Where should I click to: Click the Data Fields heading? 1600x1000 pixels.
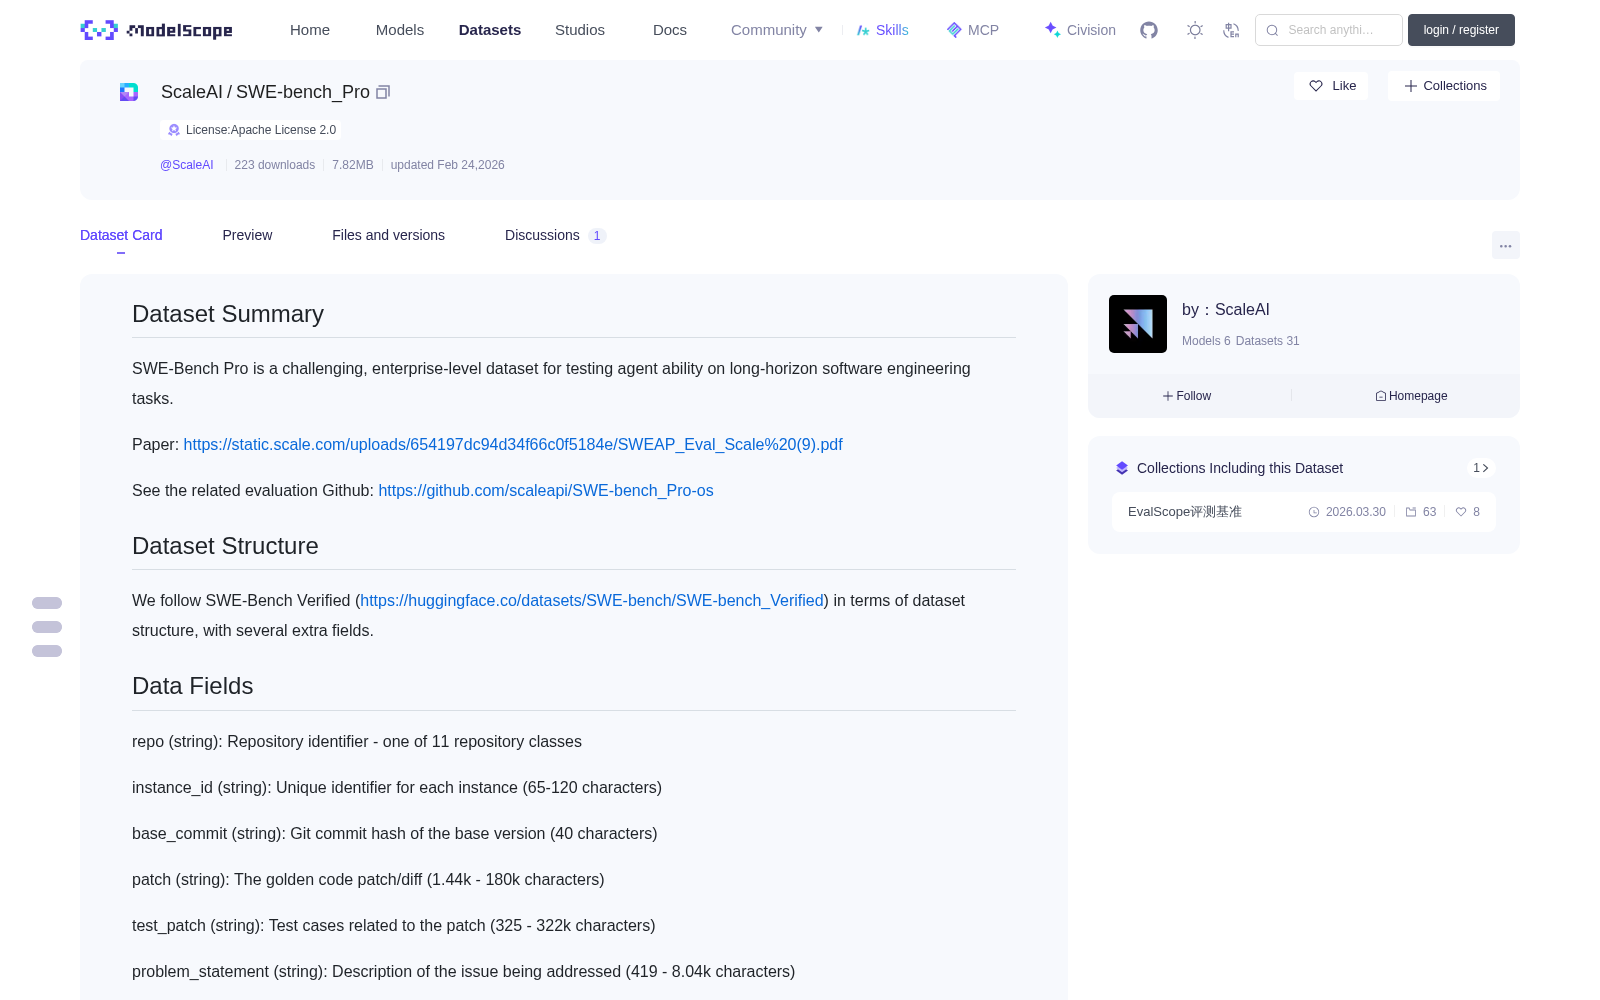click(x=193, y=686)
